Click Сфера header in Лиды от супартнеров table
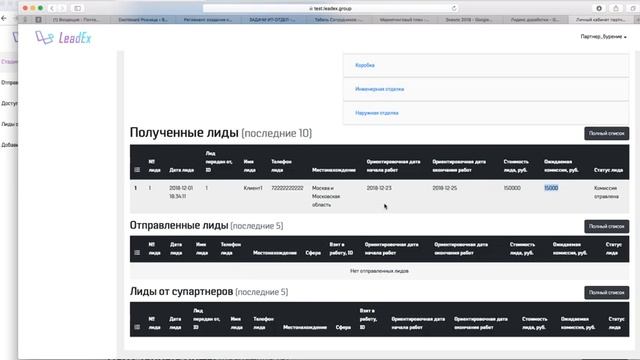This screenshot has width=640, height=360. tap(343, 327)
